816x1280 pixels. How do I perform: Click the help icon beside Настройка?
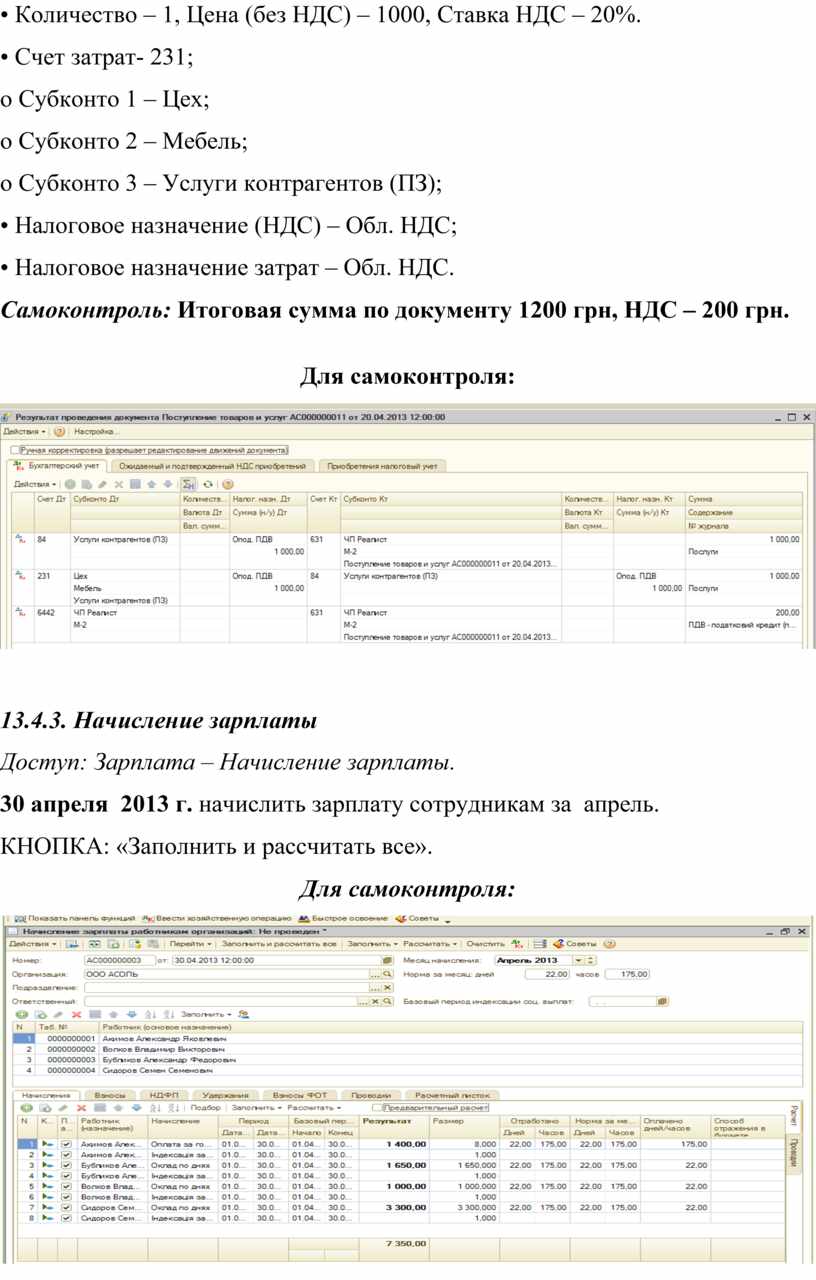[x=59, y=431]
